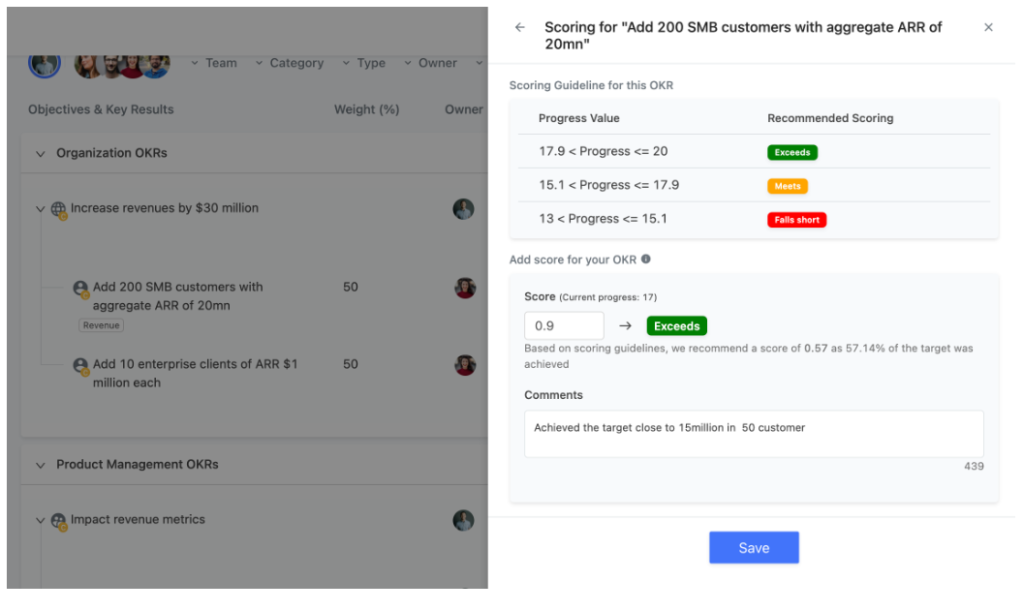Open the Increase revenues by $30 million objective
1024x612 pixels.
coord(165,208)
